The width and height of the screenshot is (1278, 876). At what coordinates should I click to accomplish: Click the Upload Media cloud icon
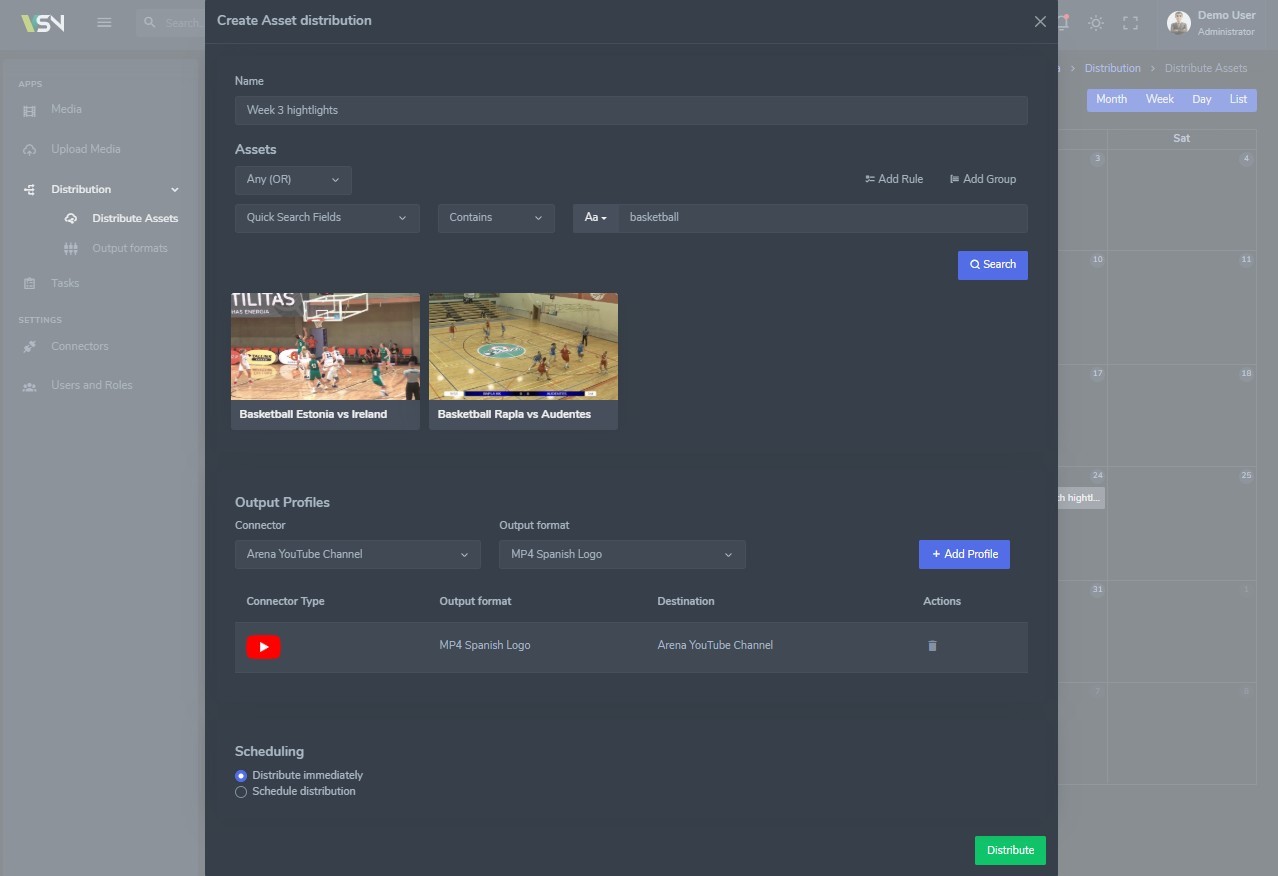click(x=29, y=150)
